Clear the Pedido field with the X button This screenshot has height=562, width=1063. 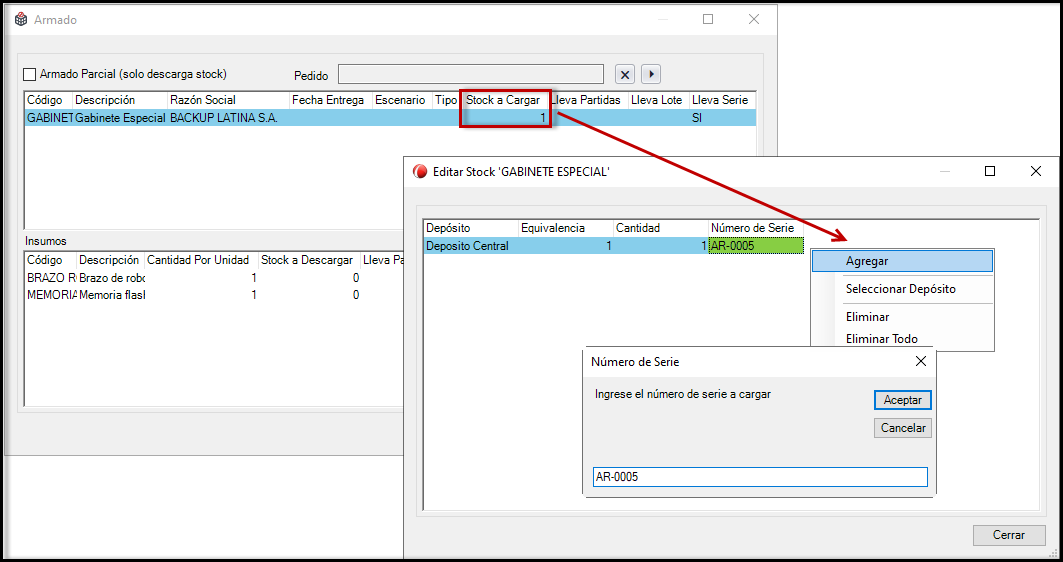625,74
